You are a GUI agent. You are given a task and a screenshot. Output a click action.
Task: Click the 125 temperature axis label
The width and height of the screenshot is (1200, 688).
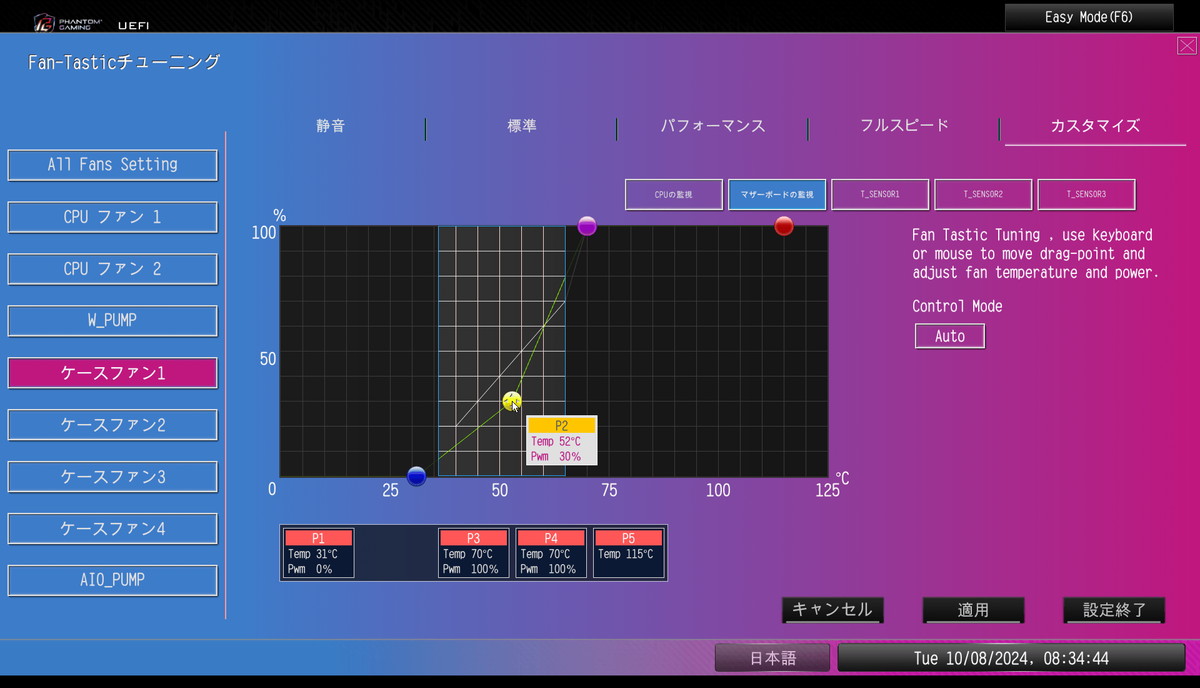[x=827, y=490]
